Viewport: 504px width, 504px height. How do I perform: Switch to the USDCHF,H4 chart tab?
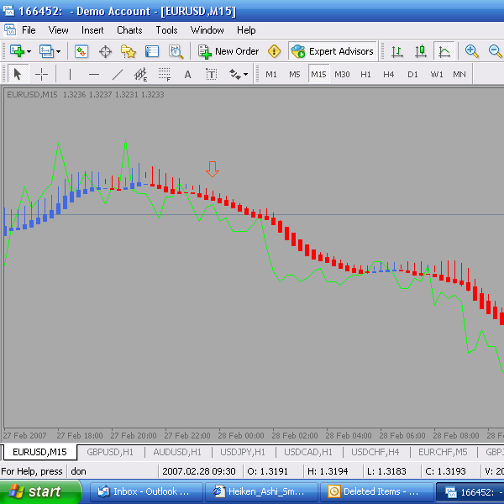pos(375,452)
